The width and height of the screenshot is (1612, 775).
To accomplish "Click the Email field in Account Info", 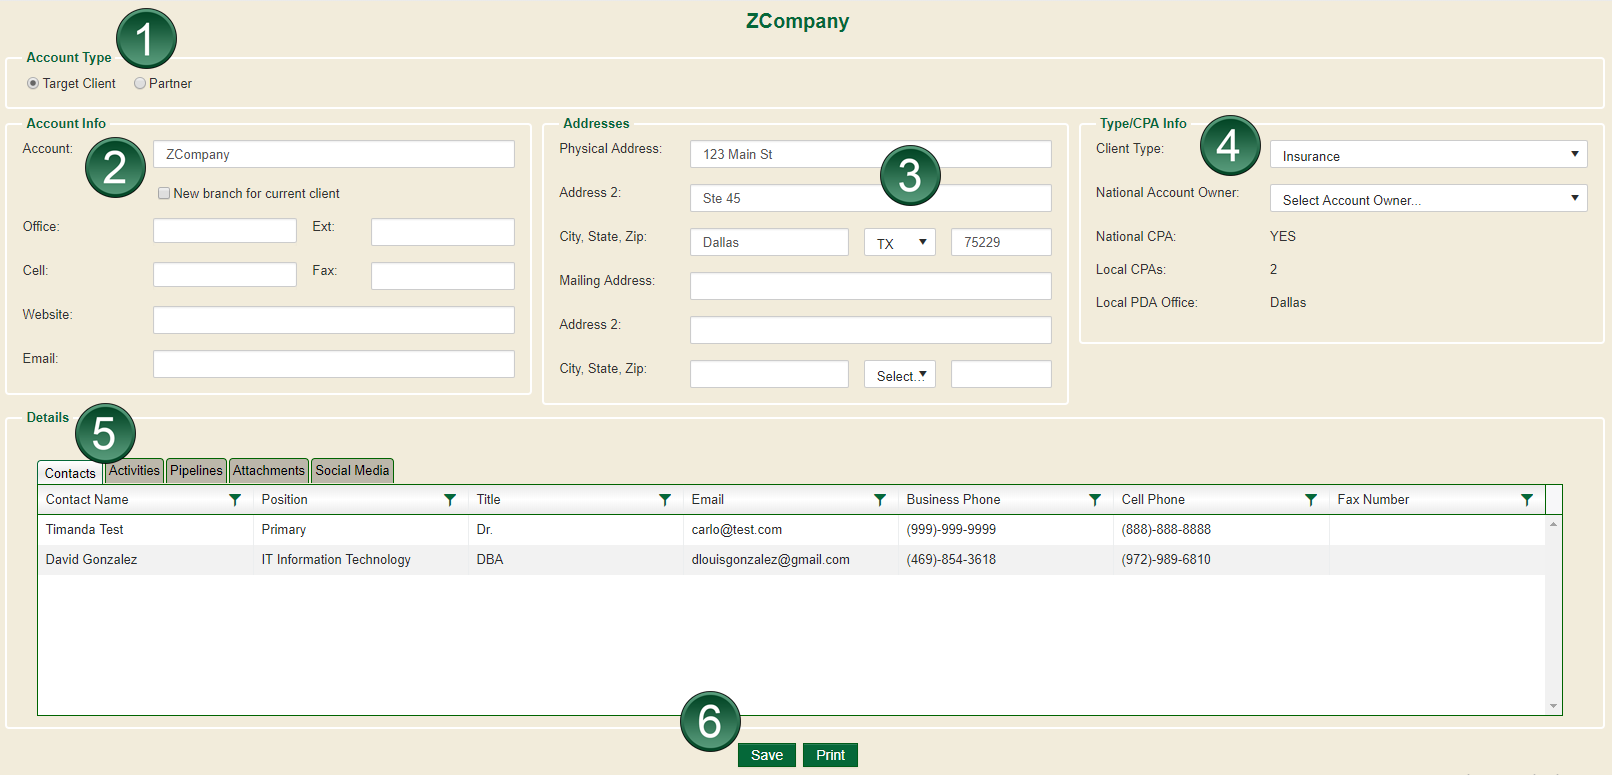I will (x=334, y=364).
